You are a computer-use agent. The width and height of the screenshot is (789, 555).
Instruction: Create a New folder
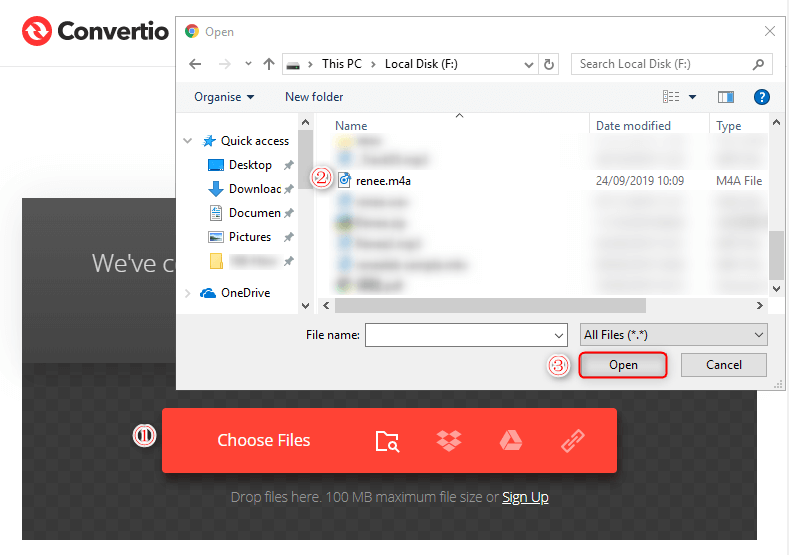314,97
